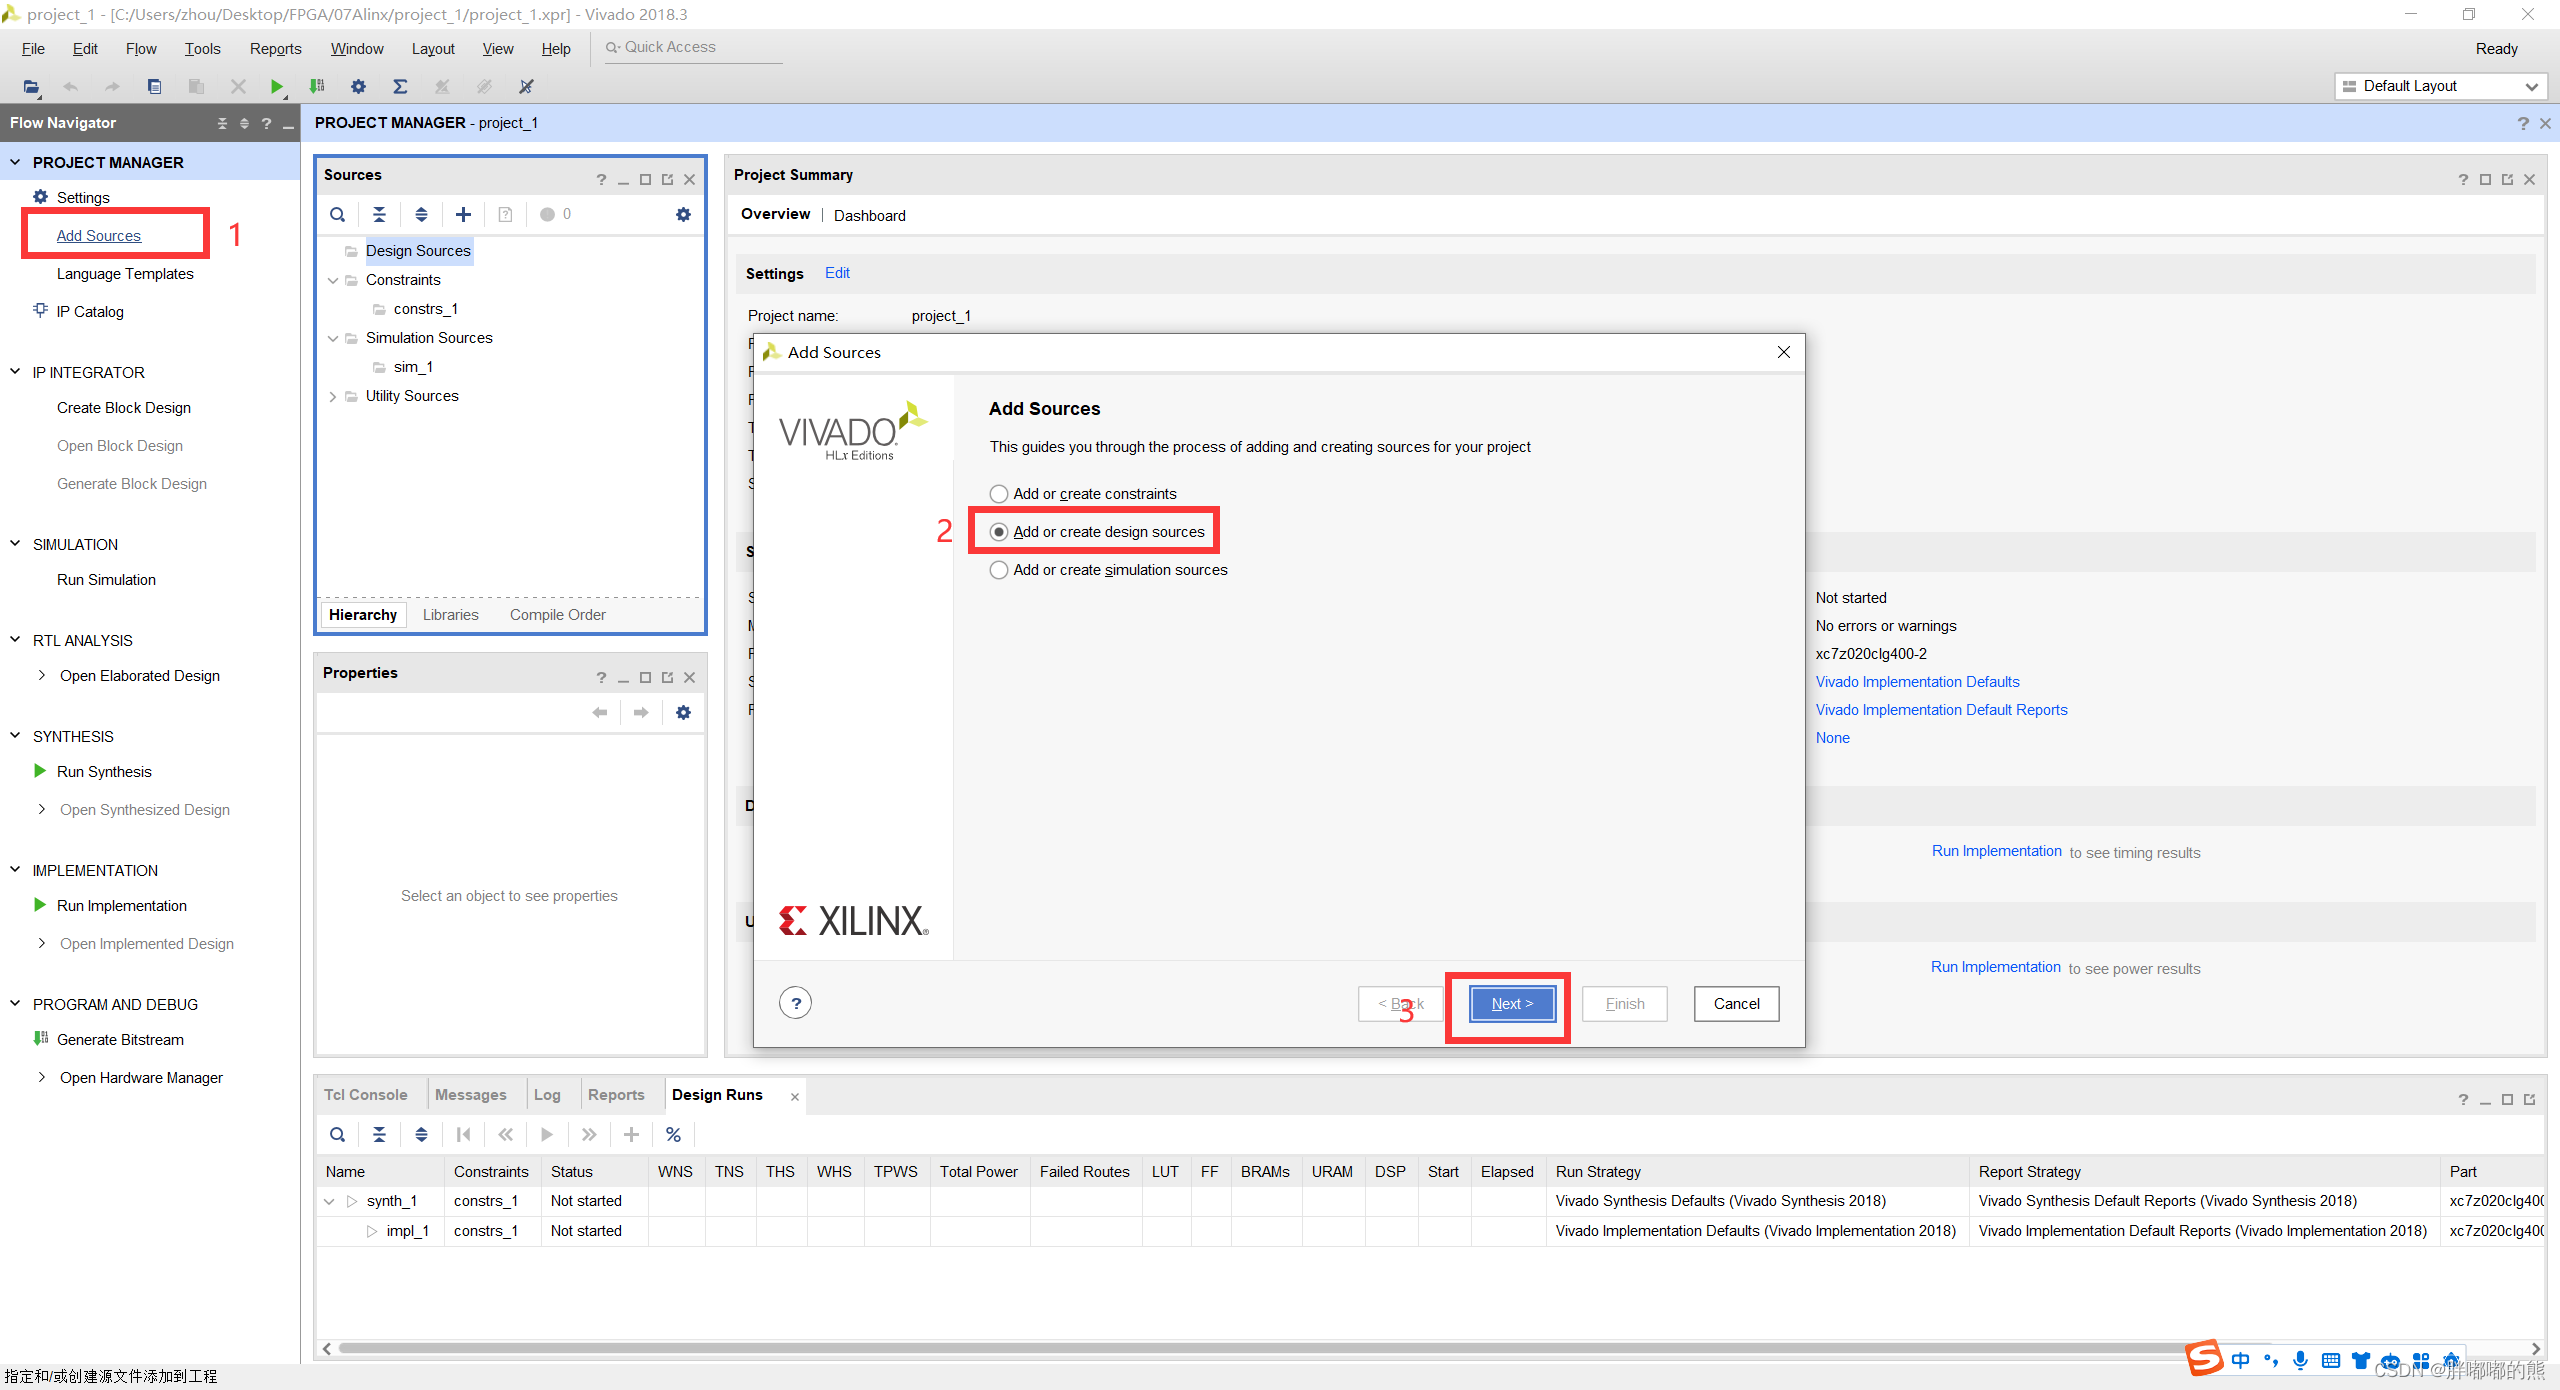Select Add or create constraints option
2560x1390 pixels.
[1083, 494]
